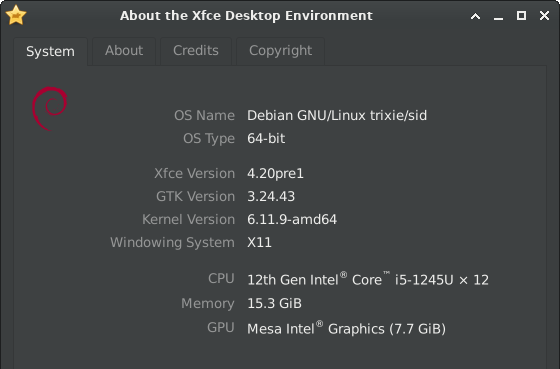Close the About Xfce window
This screenshot has height=369, width=560.
(x=544, y=15)
